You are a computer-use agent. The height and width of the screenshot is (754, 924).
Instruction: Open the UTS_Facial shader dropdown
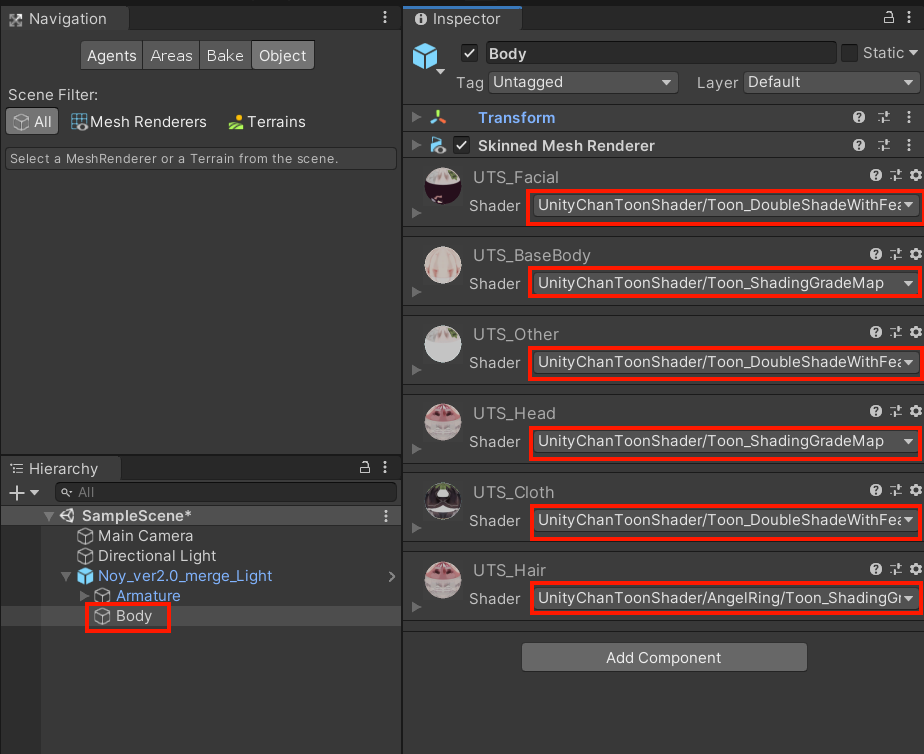pyautogui.click(x=726, y=205)
